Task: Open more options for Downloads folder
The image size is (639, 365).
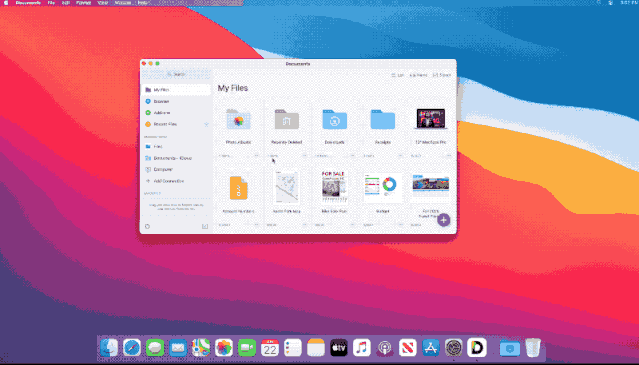Action: click(353, 156)
